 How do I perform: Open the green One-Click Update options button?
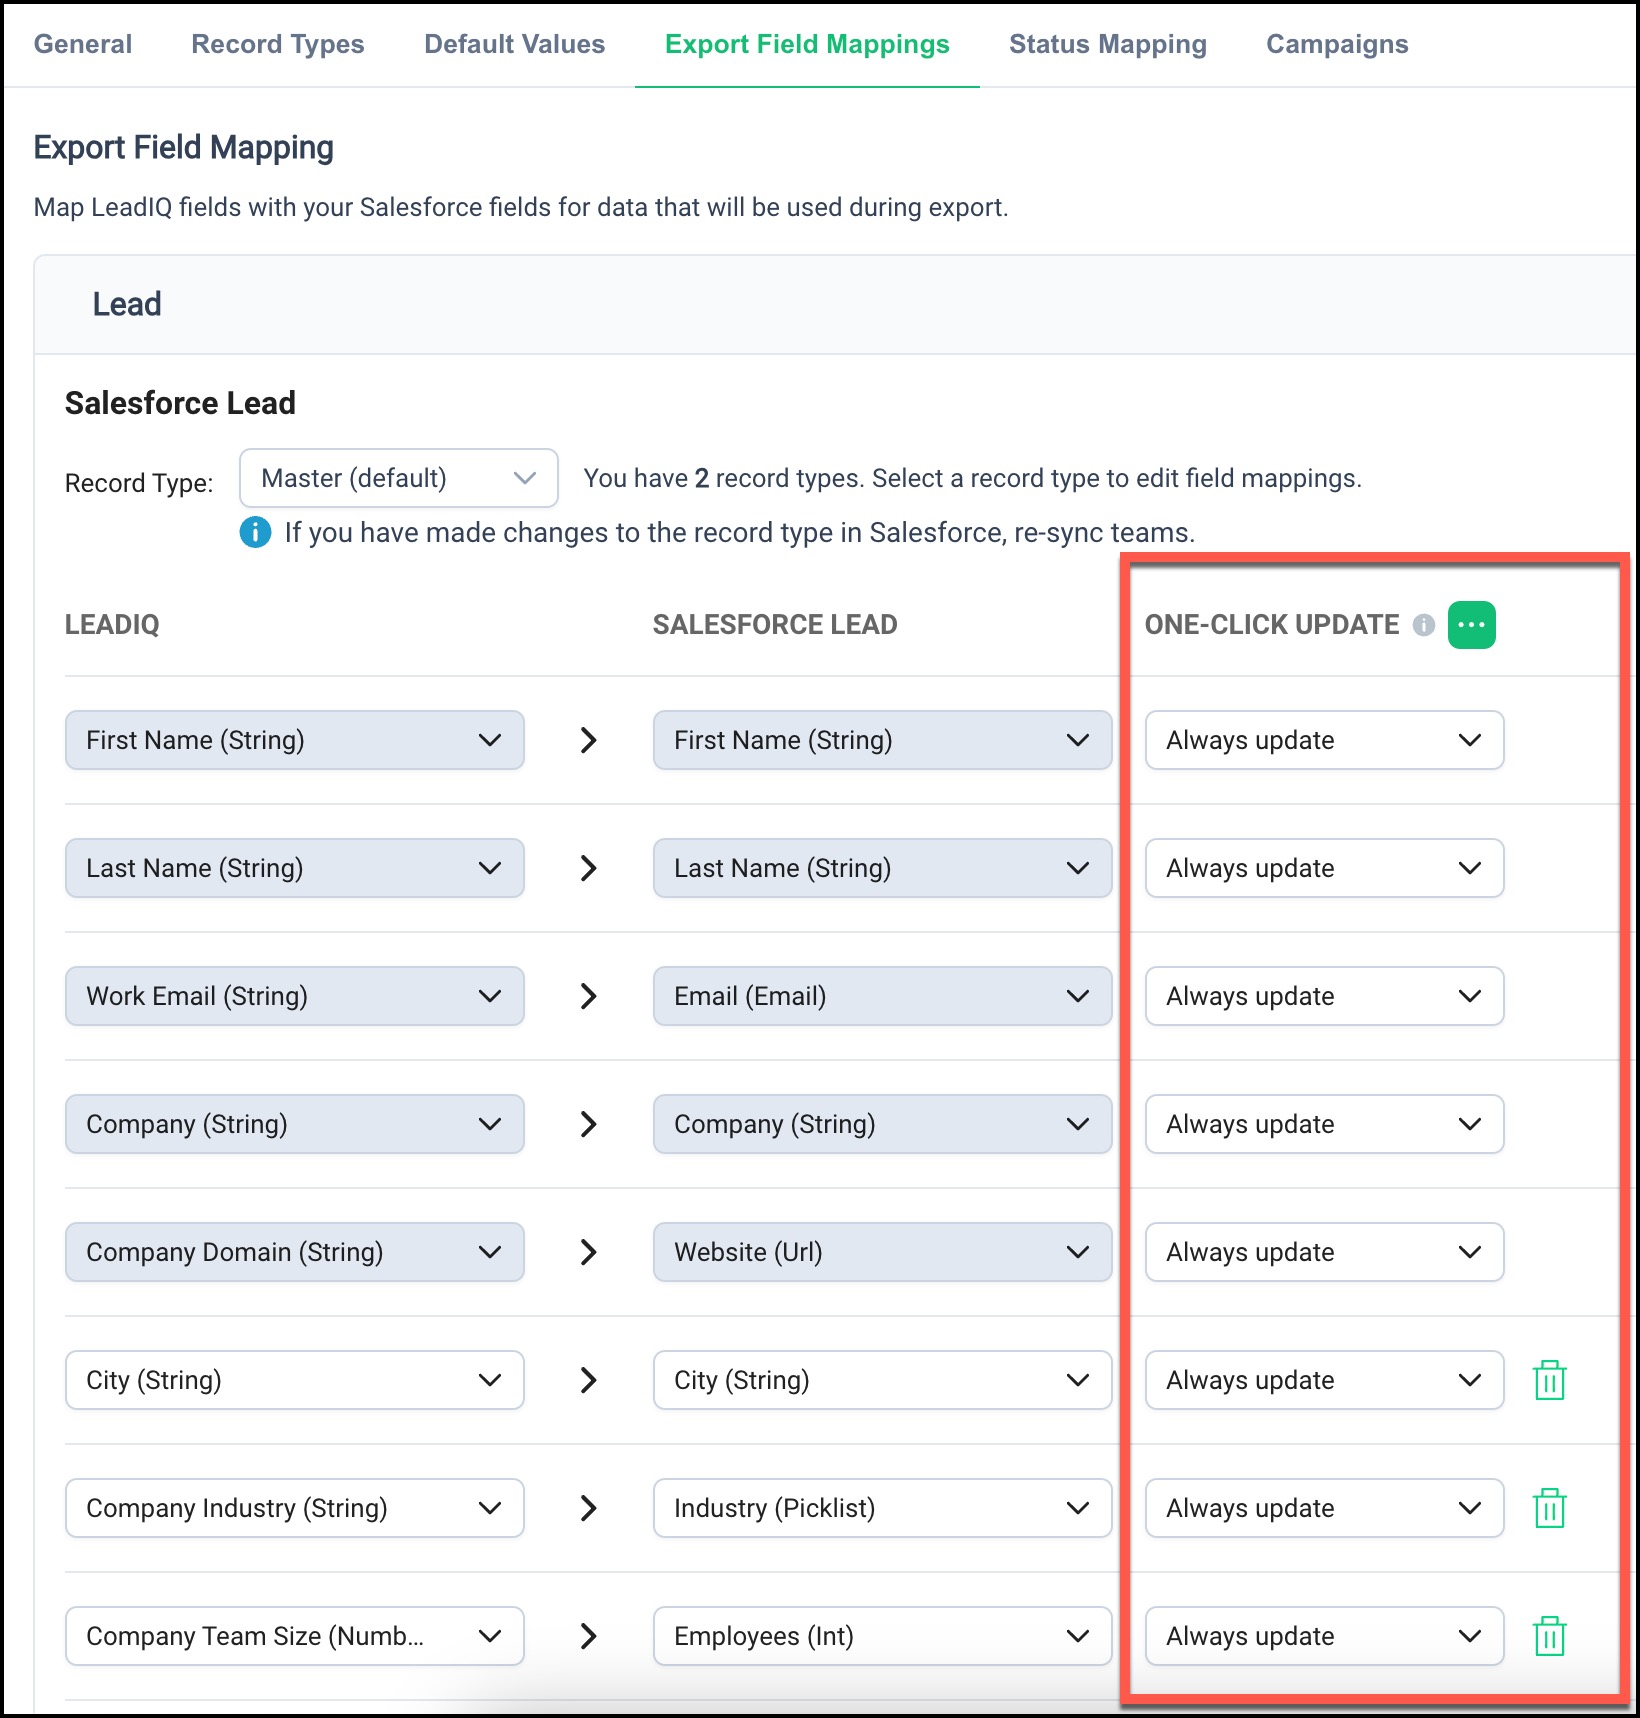click(1471, 625)
